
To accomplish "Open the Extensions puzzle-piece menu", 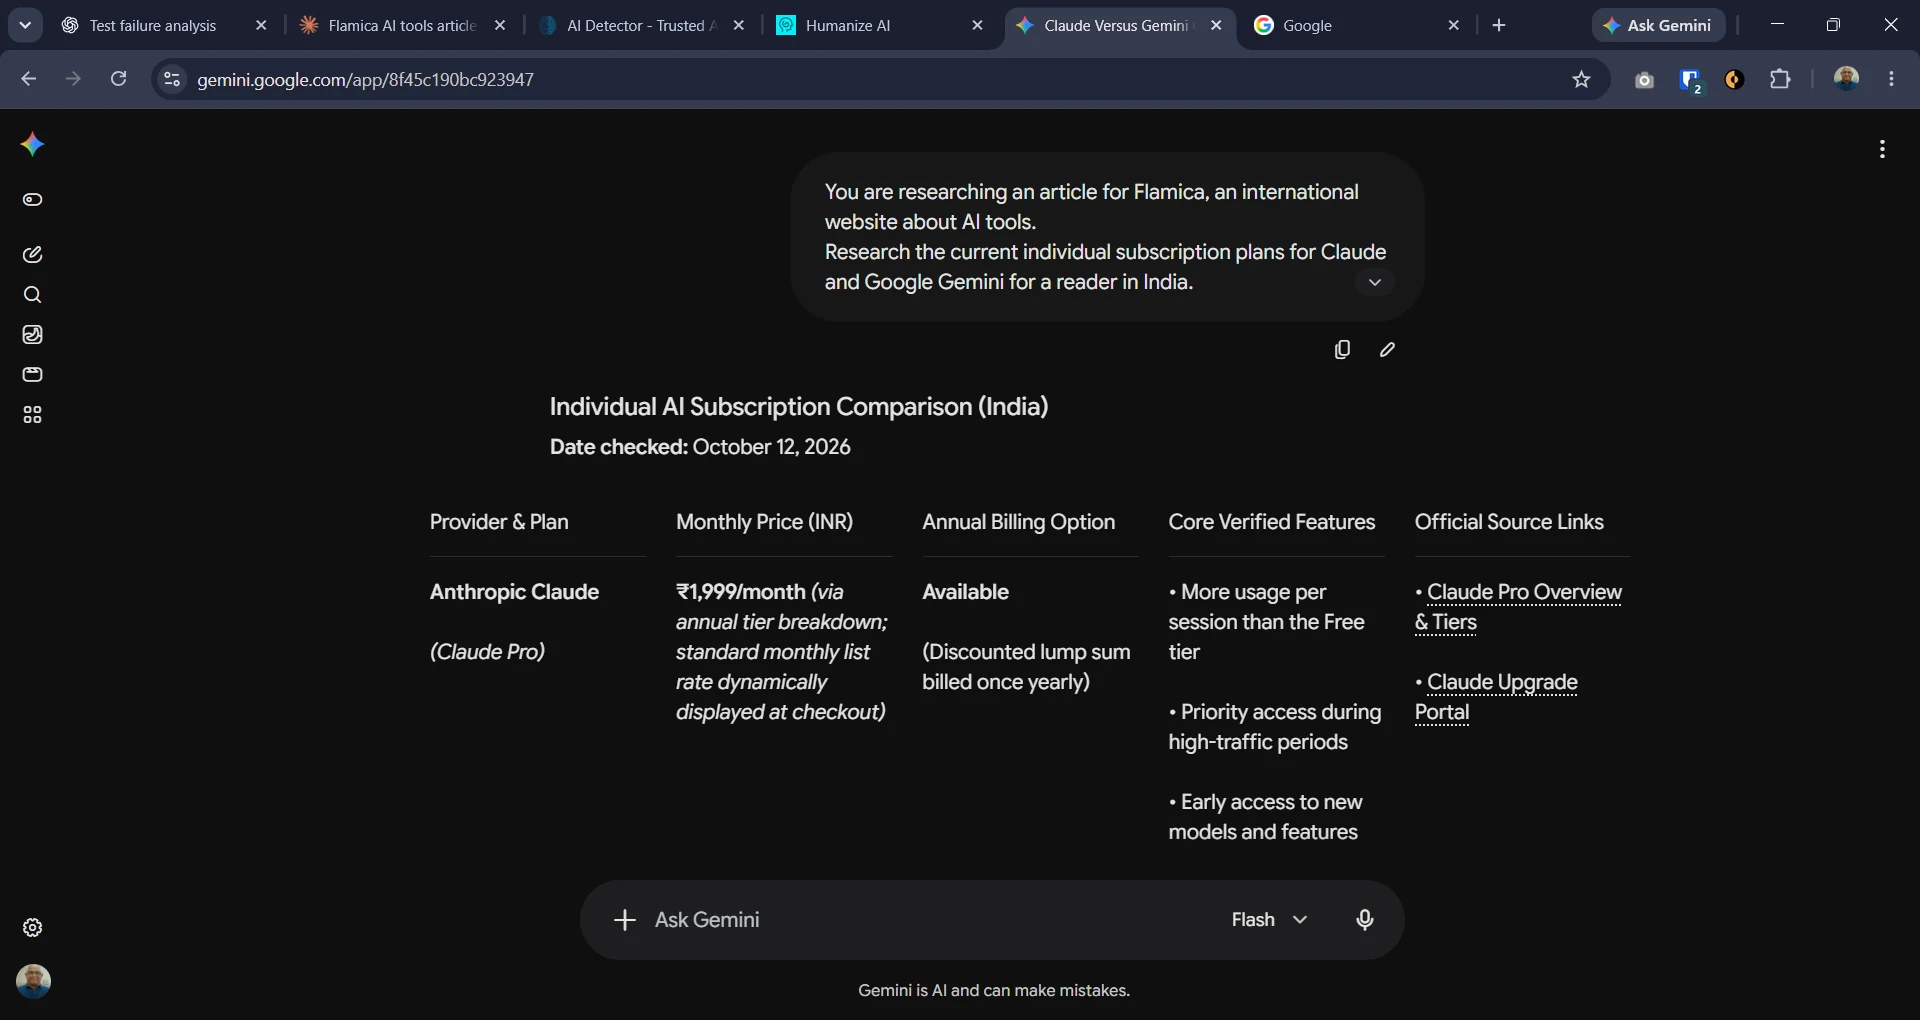I will [x=1780, y=79].
